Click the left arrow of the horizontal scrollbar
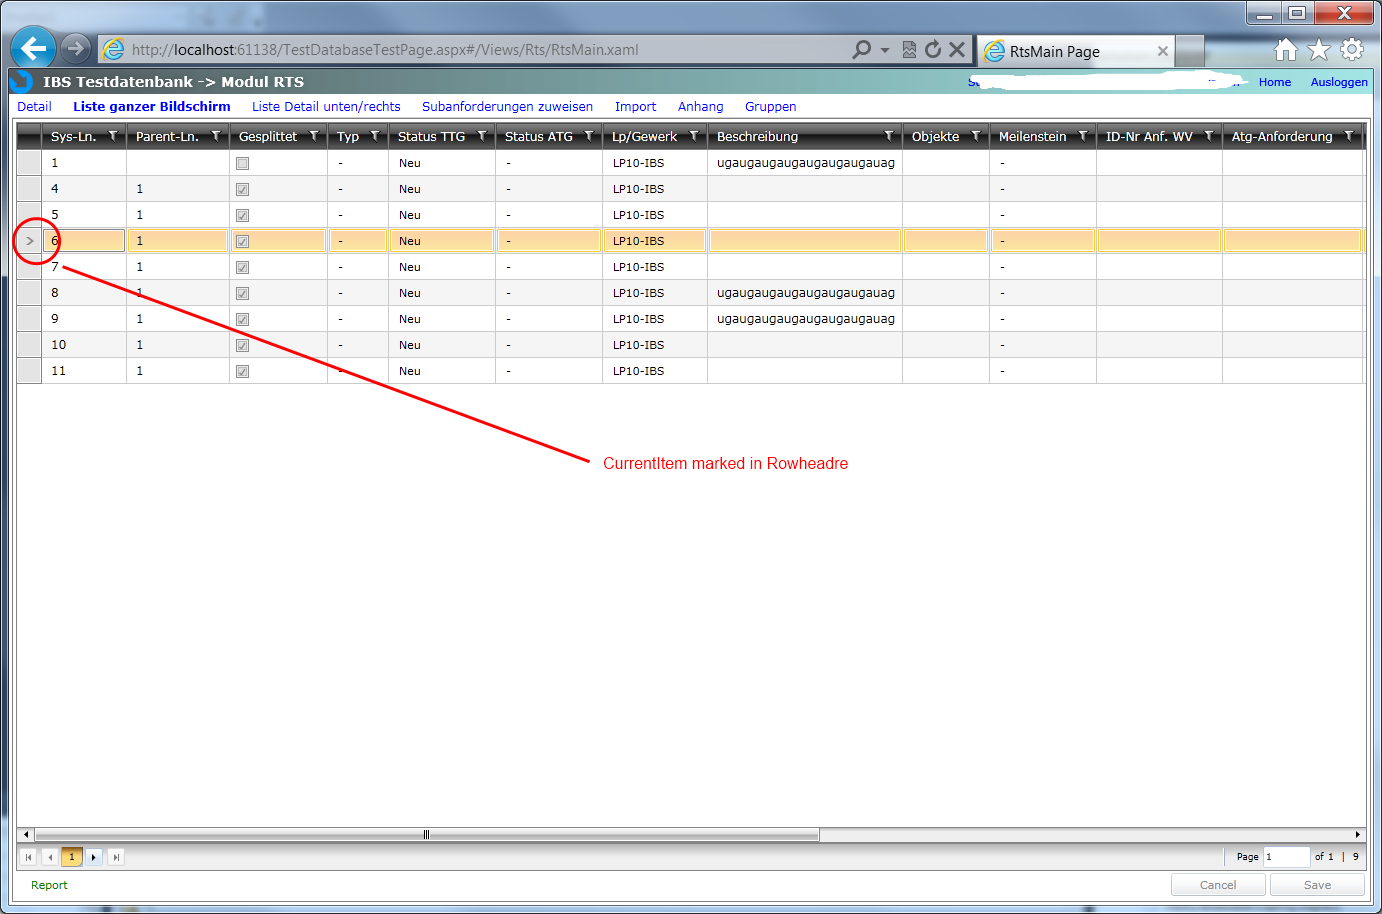This screenshot has width=1382, height=914. point(26,834)
